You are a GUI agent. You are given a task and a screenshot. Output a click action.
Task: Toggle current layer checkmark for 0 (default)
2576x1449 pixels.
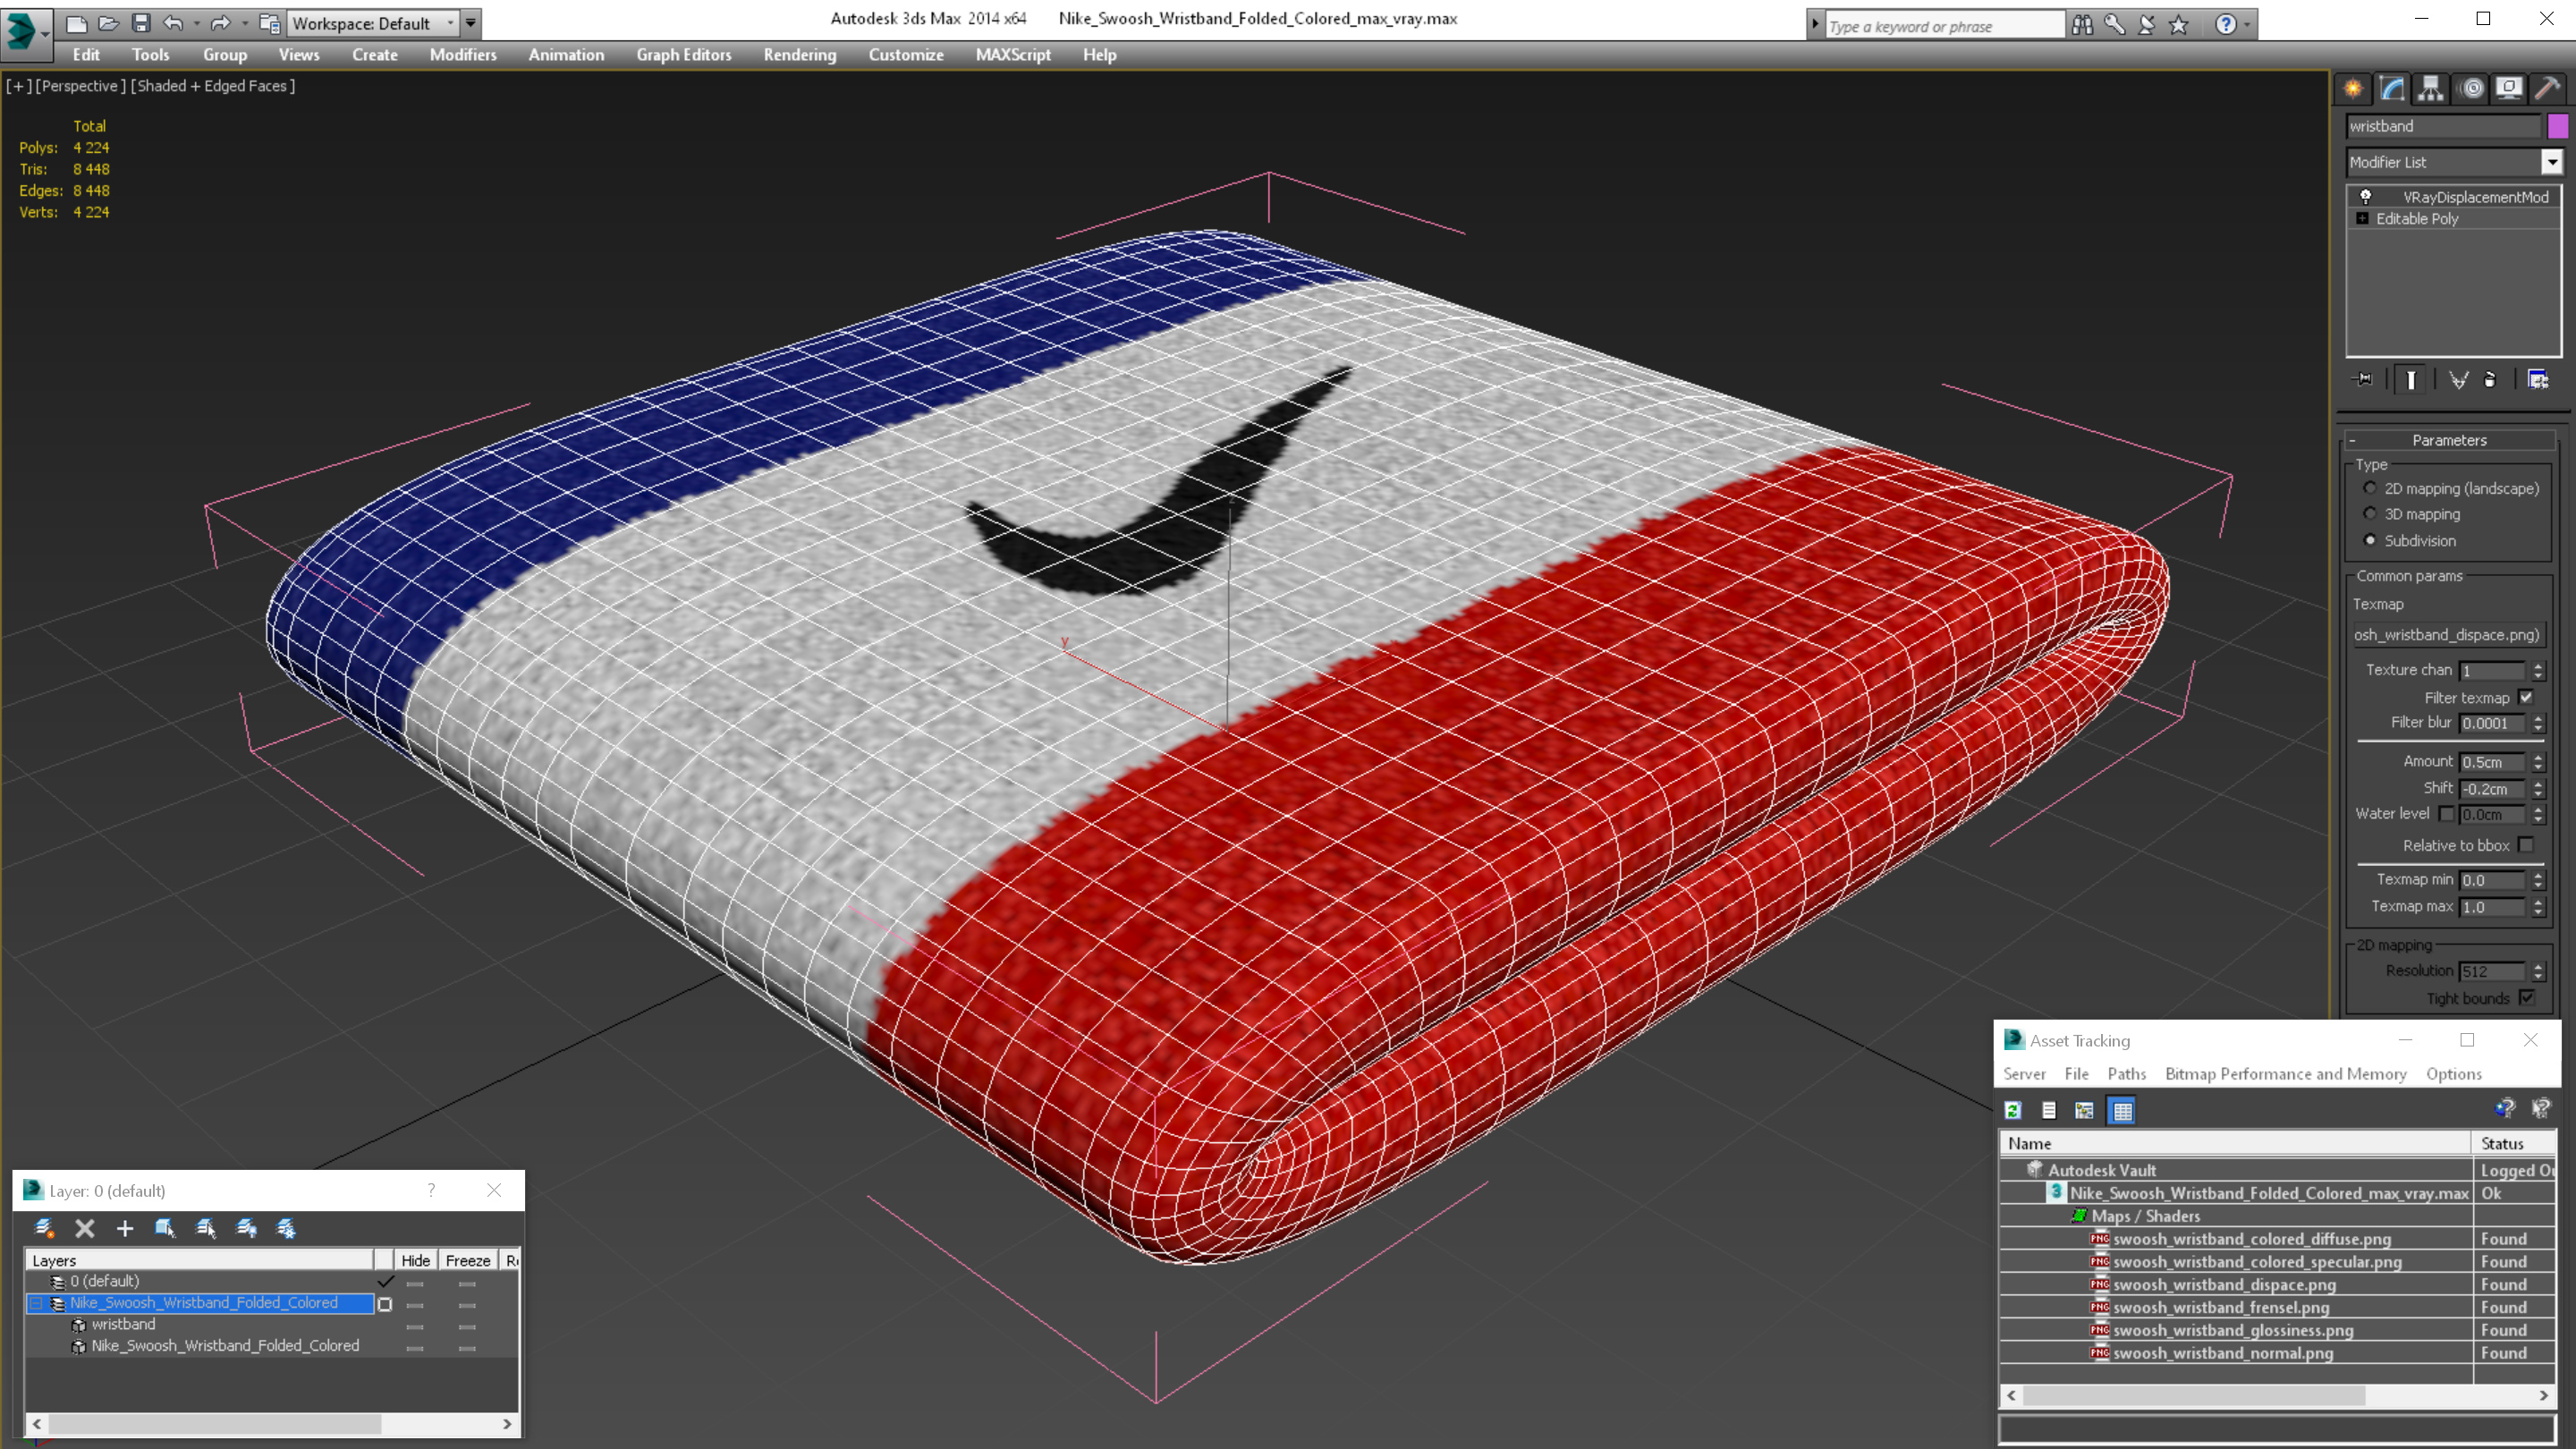[385, 1281]
